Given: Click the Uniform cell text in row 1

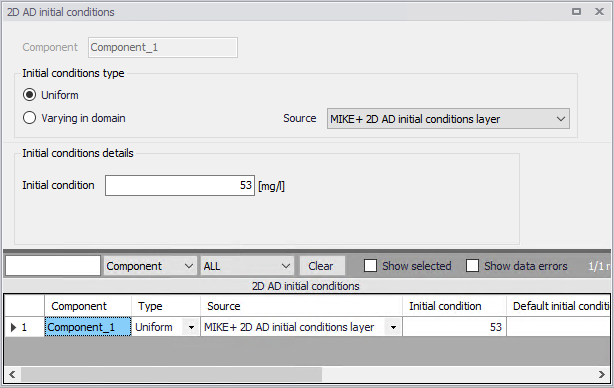Looking at the screenshot, I should pos(154,327).
